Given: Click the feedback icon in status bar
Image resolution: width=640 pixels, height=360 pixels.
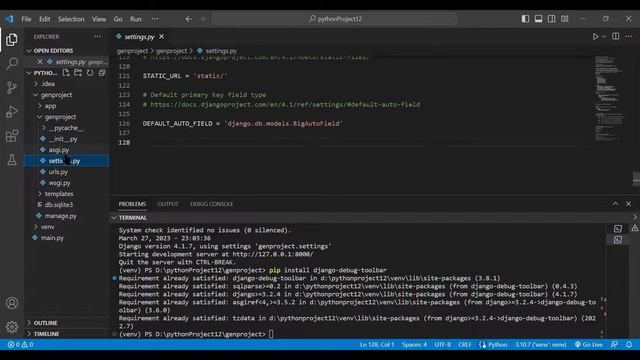Looking at the screenshot, I should tap(614, 344).
